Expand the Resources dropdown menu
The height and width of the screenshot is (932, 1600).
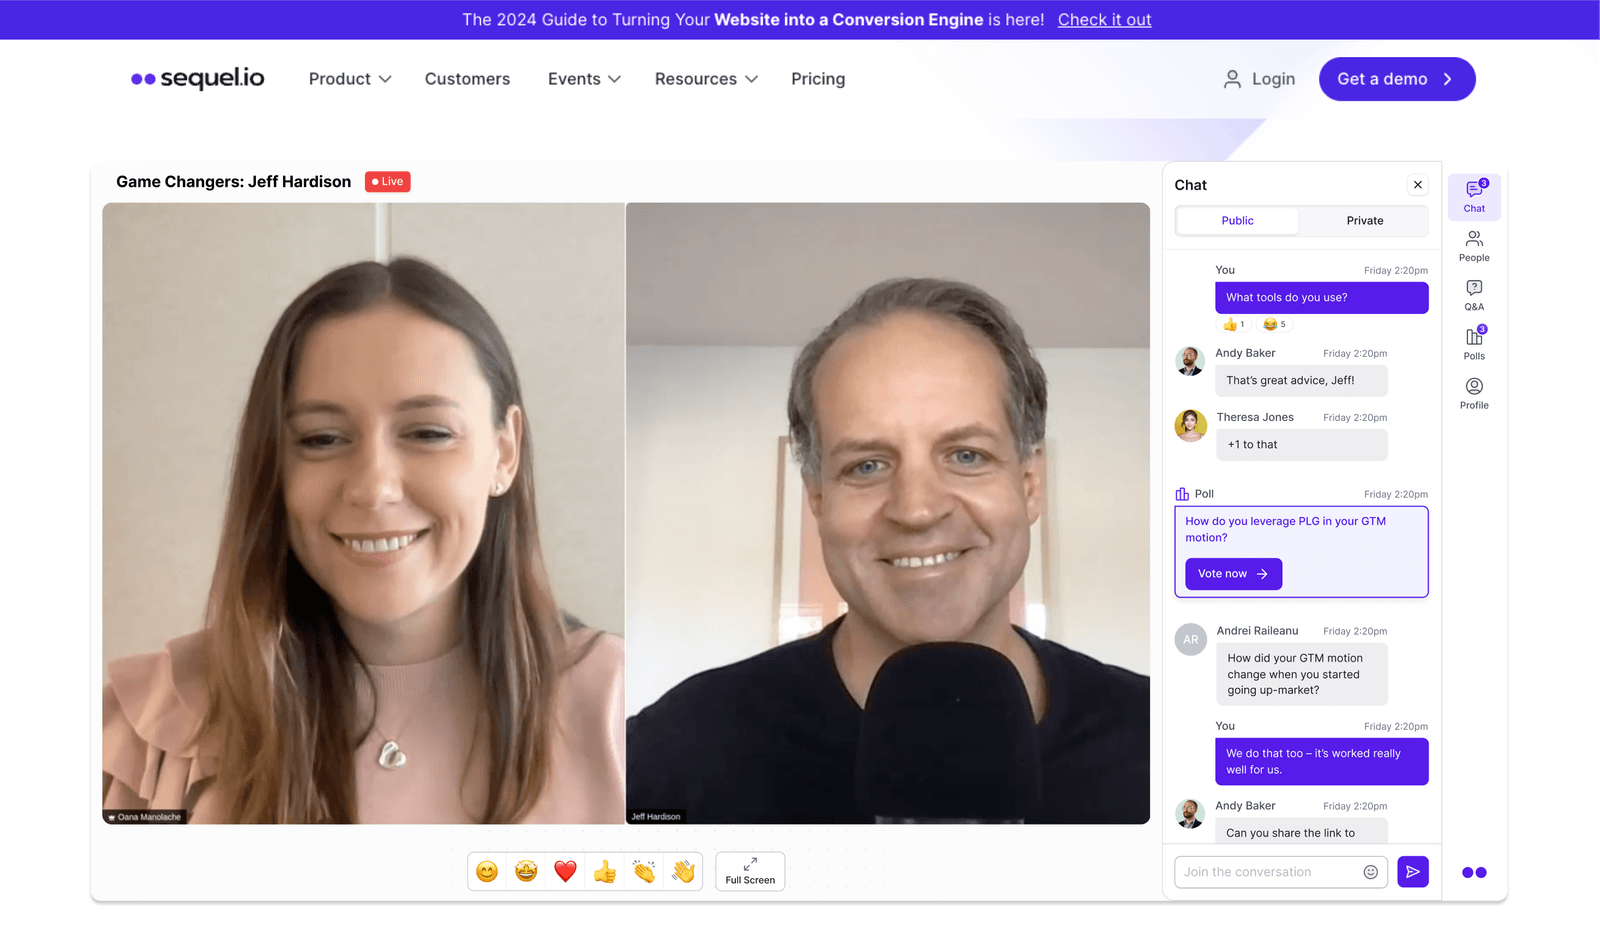point(706,79)
